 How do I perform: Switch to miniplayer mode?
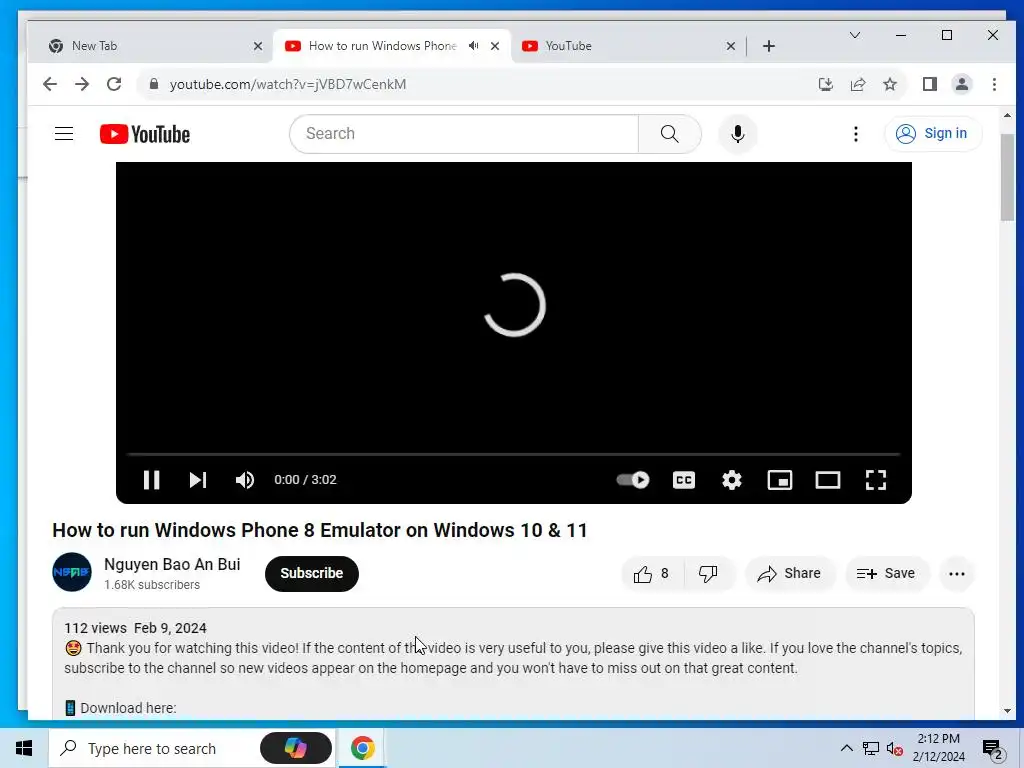(780, 480)
